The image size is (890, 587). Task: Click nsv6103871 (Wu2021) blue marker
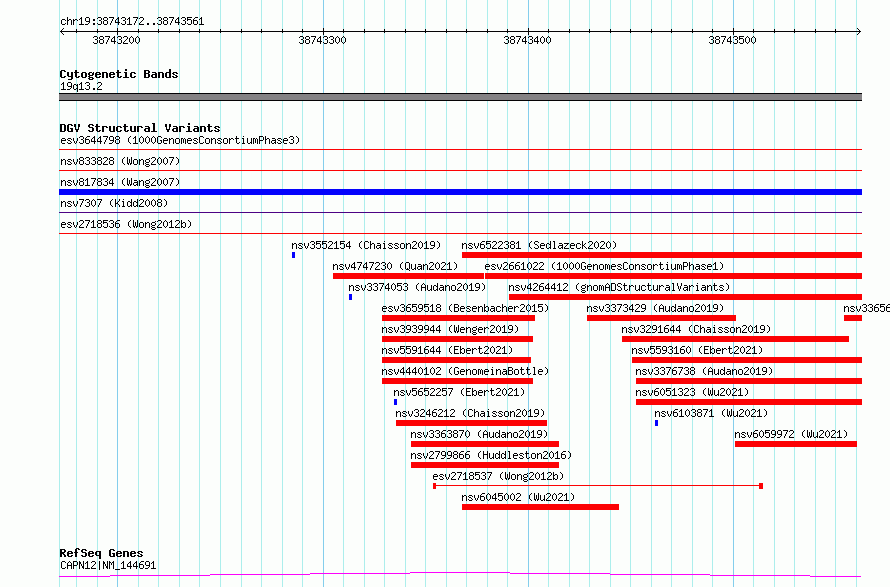656,424
